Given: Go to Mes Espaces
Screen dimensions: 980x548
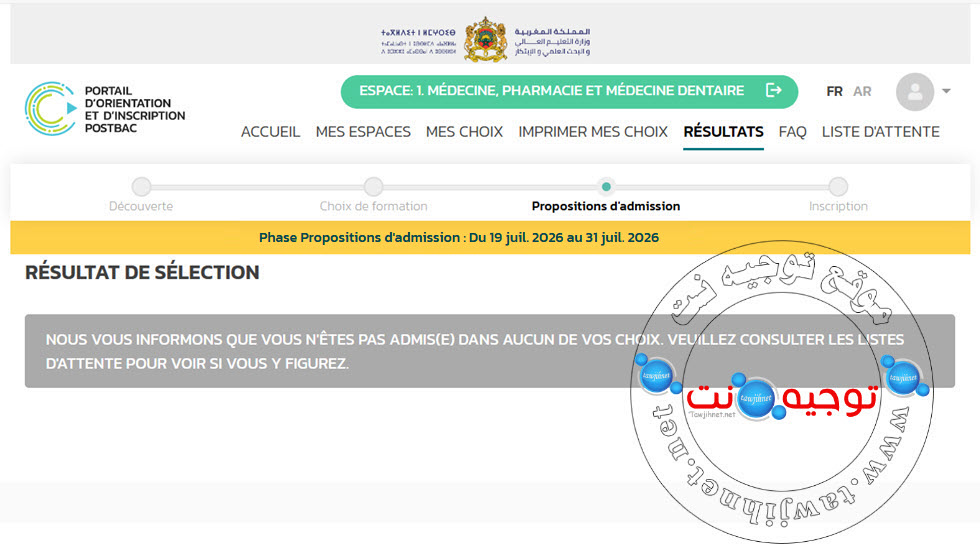Looking at the screenshot, I should [x=363, y=132].
